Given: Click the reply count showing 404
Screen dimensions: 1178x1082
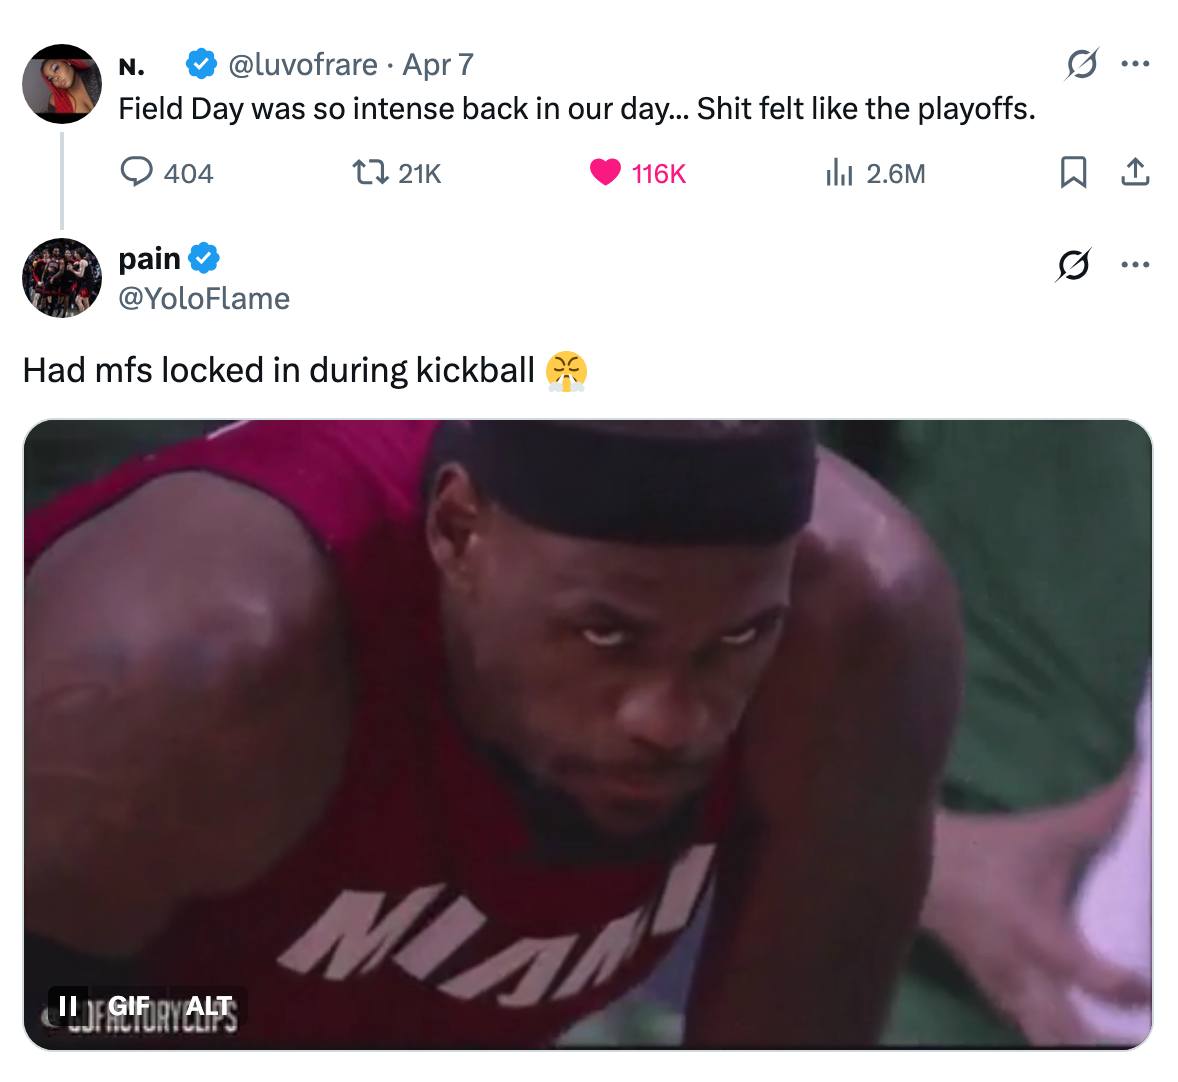Looking at the screenshot, I should click(x=188, y=172).
